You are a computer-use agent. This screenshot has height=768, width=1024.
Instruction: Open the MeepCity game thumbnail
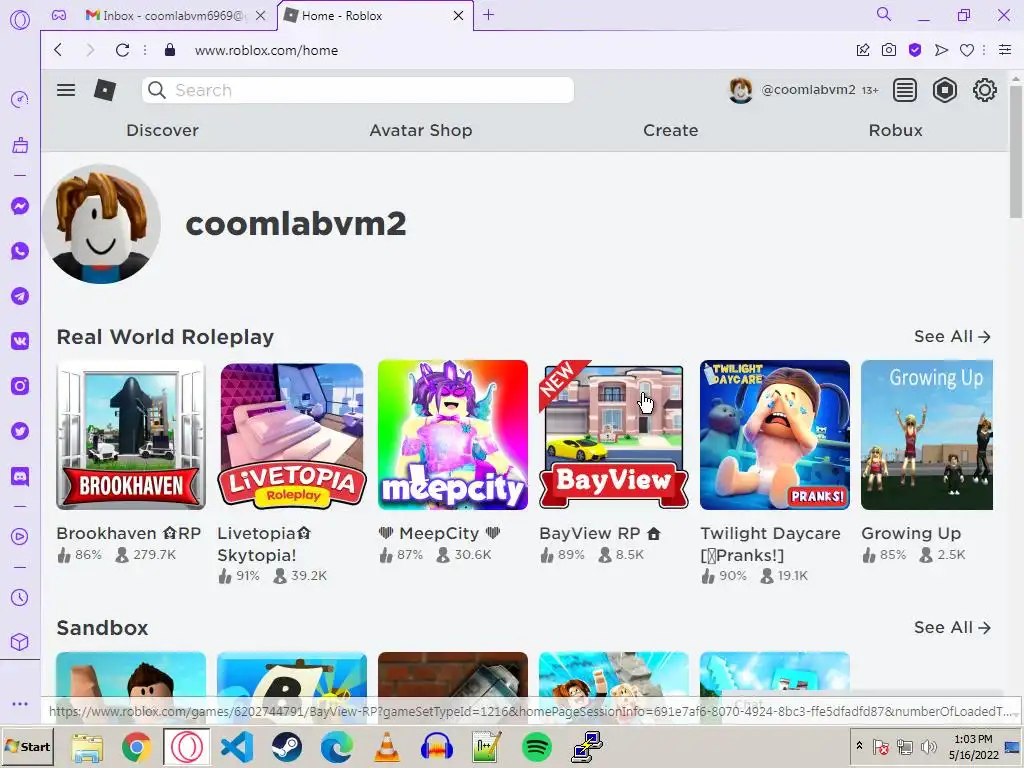coord(453,435)
